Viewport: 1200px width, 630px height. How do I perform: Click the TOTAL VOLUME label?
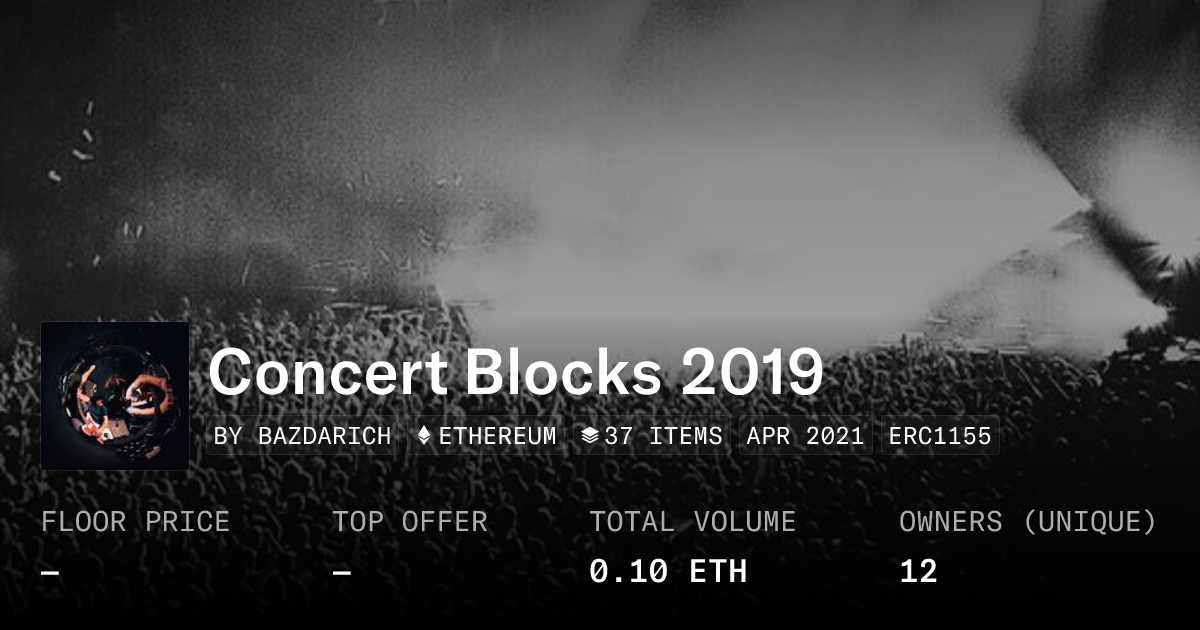(x=692, y=521)
